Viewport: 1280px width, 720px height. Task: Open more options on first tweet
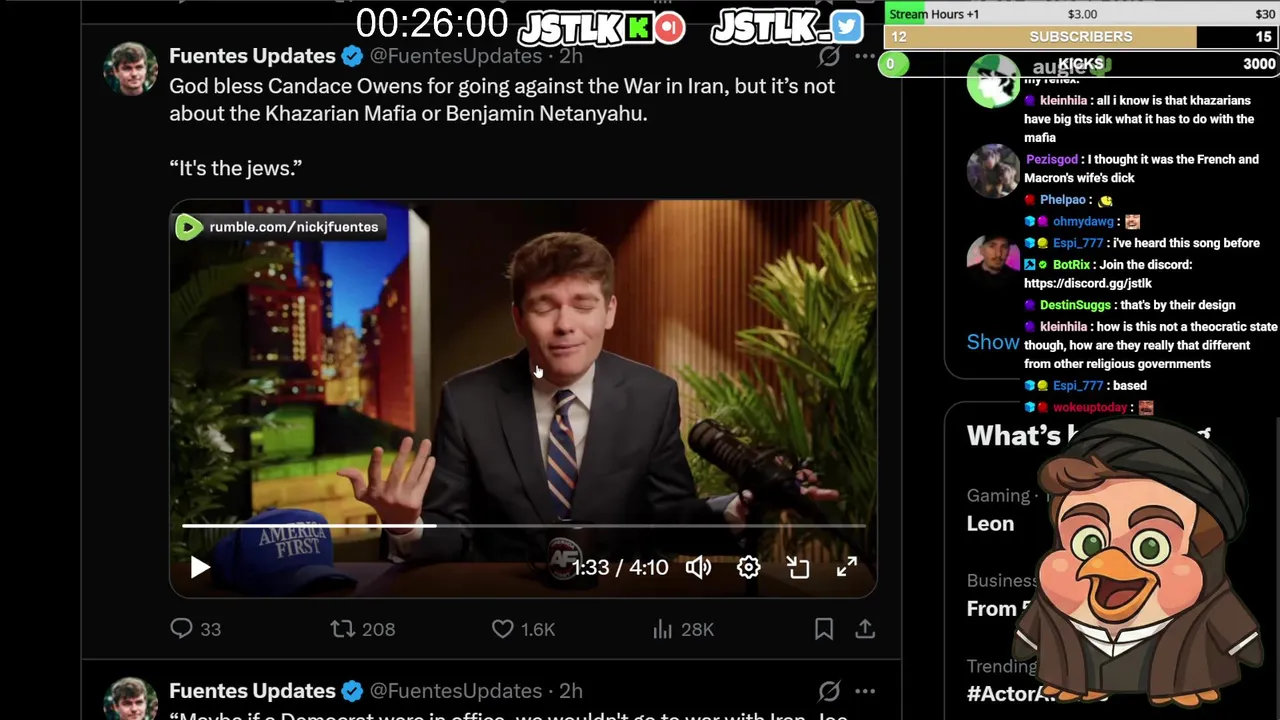[865, 56]
